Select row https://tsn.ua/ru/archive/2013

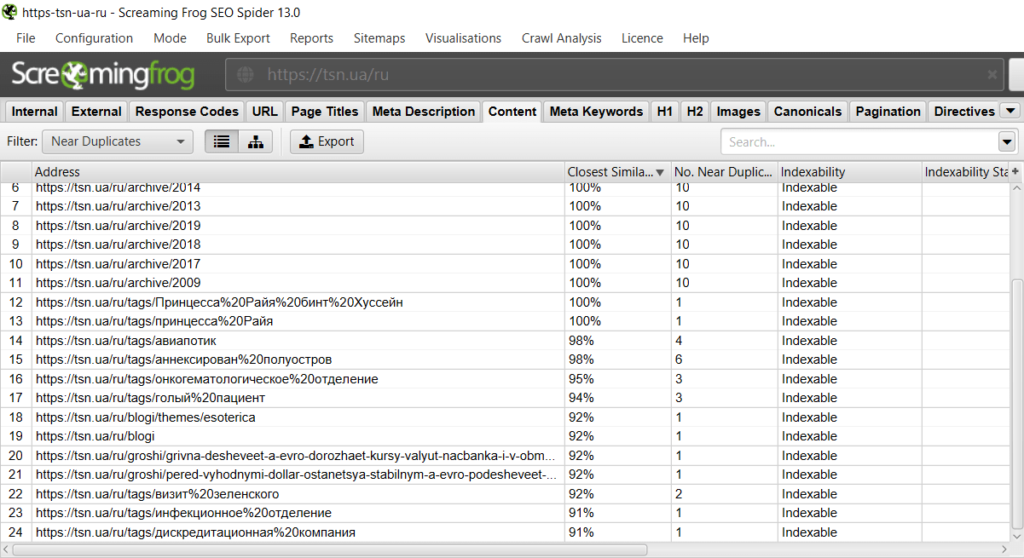coord(505,206)
